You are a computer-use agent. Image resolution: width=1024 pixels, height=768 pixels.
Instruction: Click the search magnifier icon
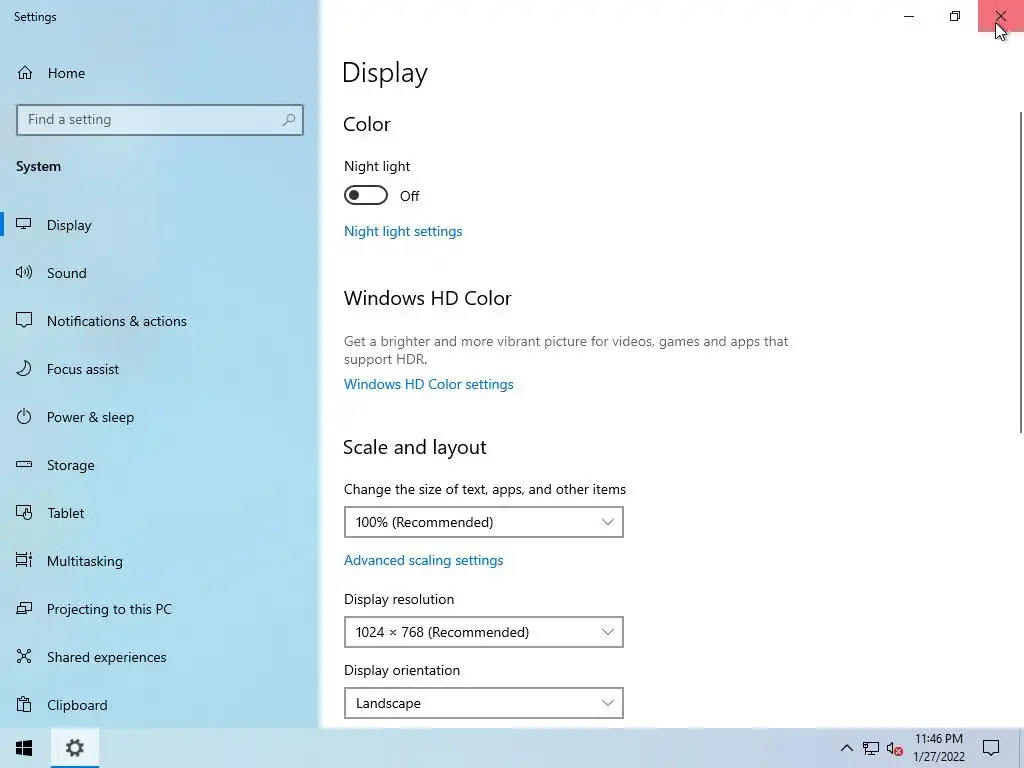point(289,120)
